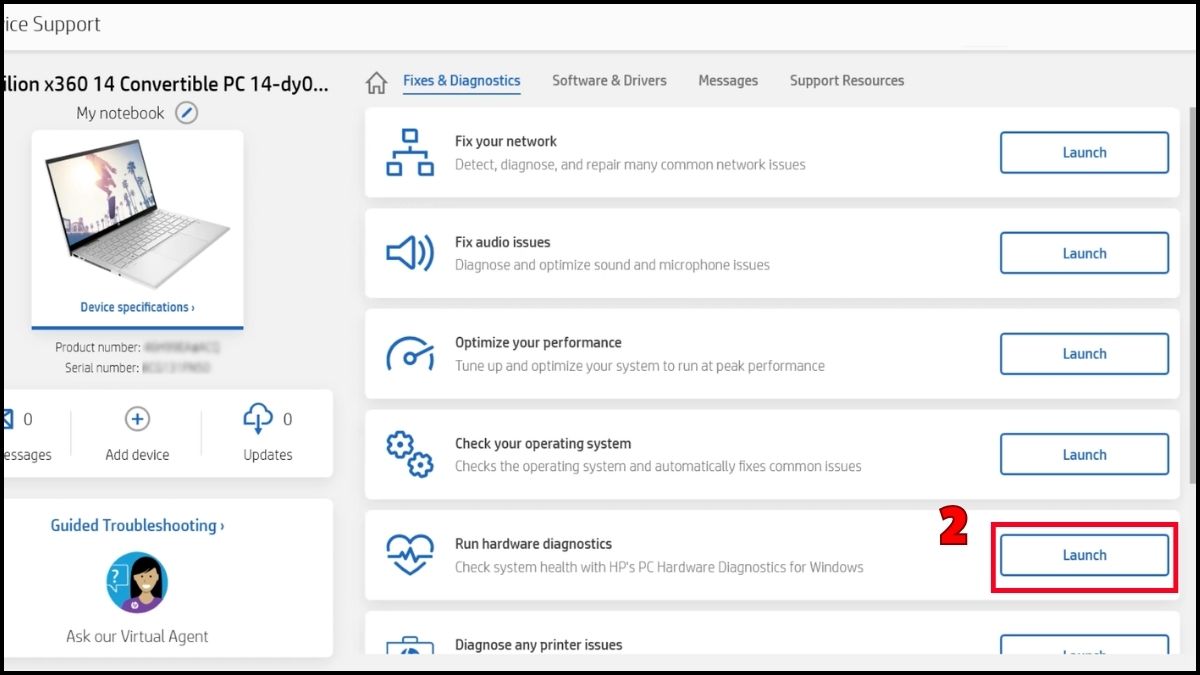
Task: Click the My notebook device name
Action: tap(120, 113)
